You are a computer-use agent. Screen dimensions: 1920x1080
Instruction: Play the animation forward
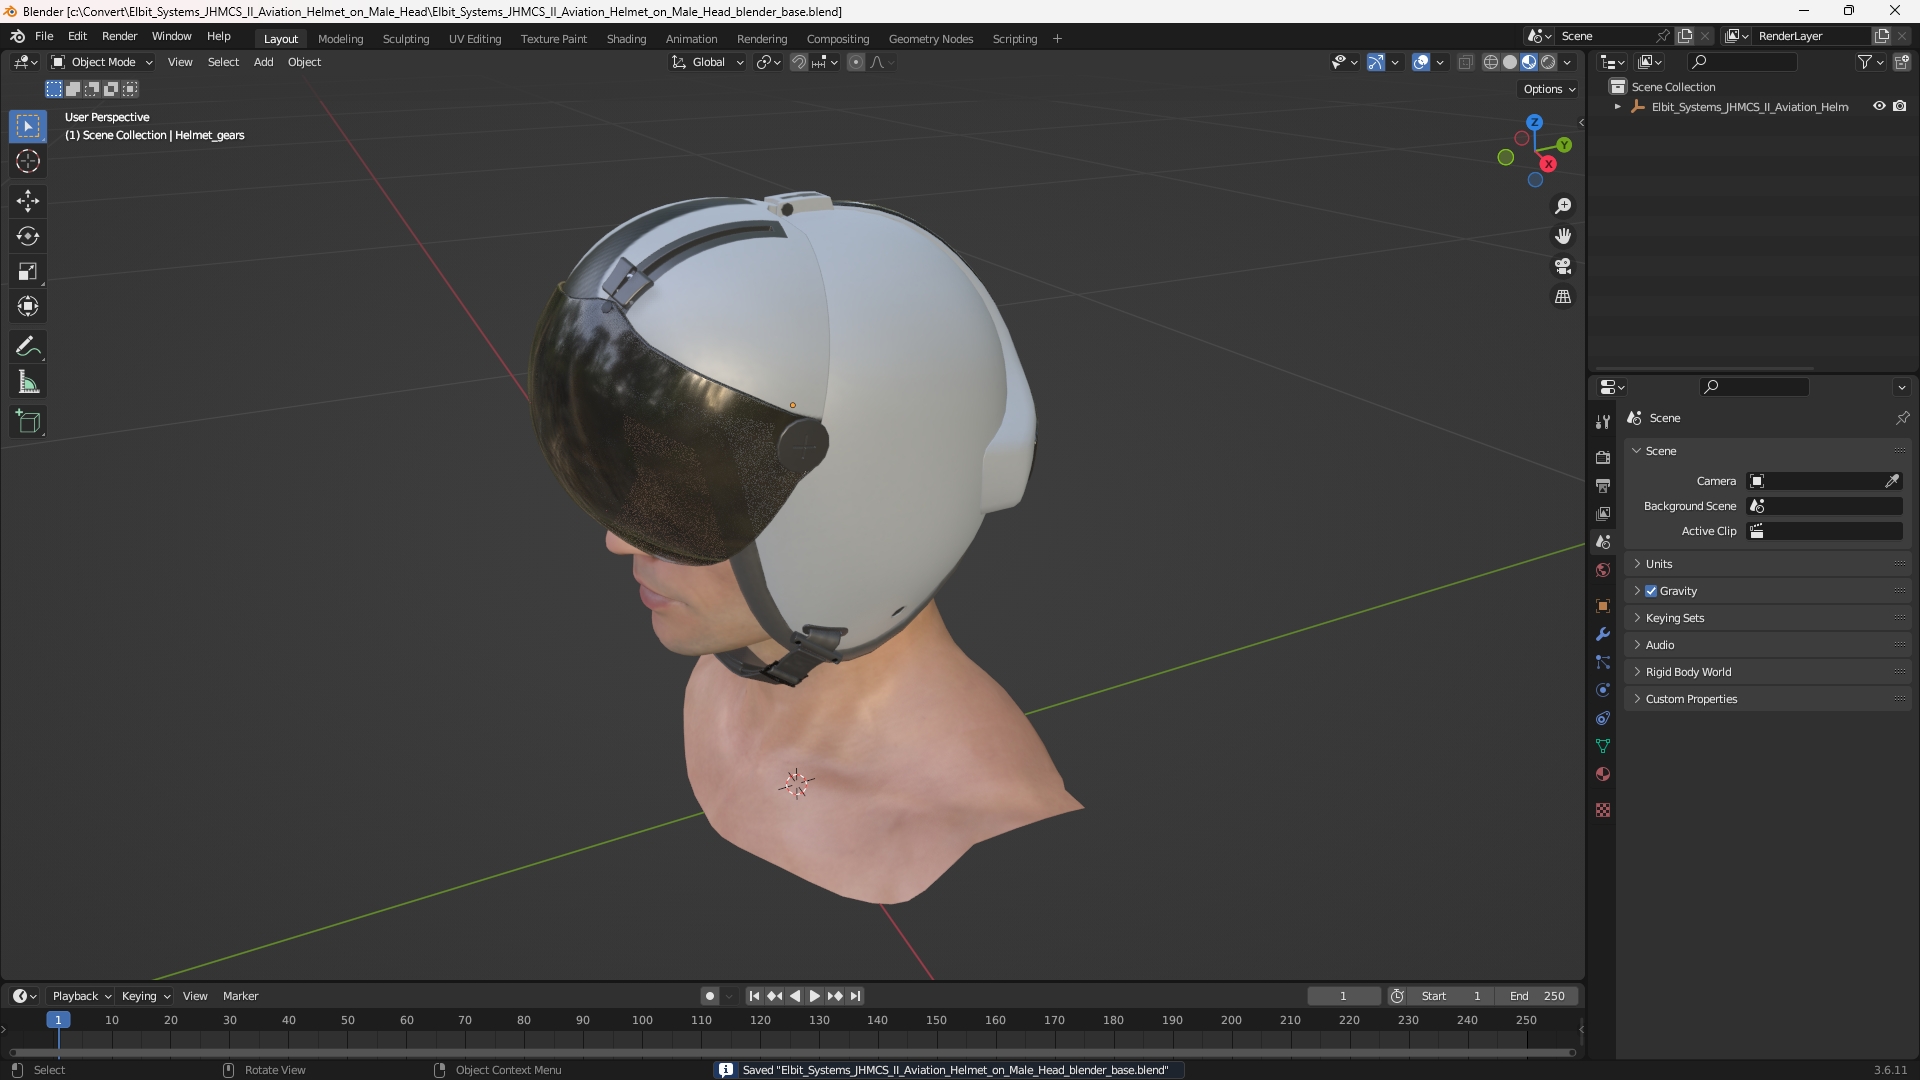[x=814, y=996]
